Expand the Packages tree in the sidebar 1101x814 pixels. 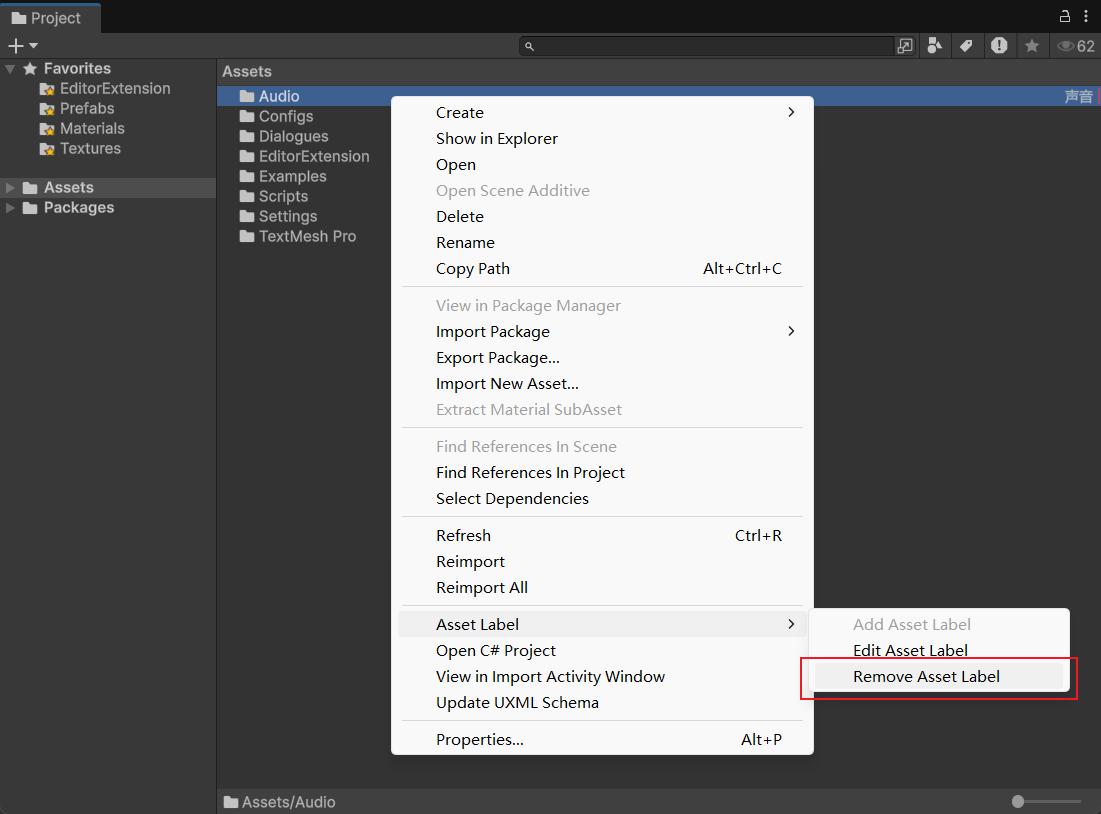pyautogui.click(x=11, y=208)
